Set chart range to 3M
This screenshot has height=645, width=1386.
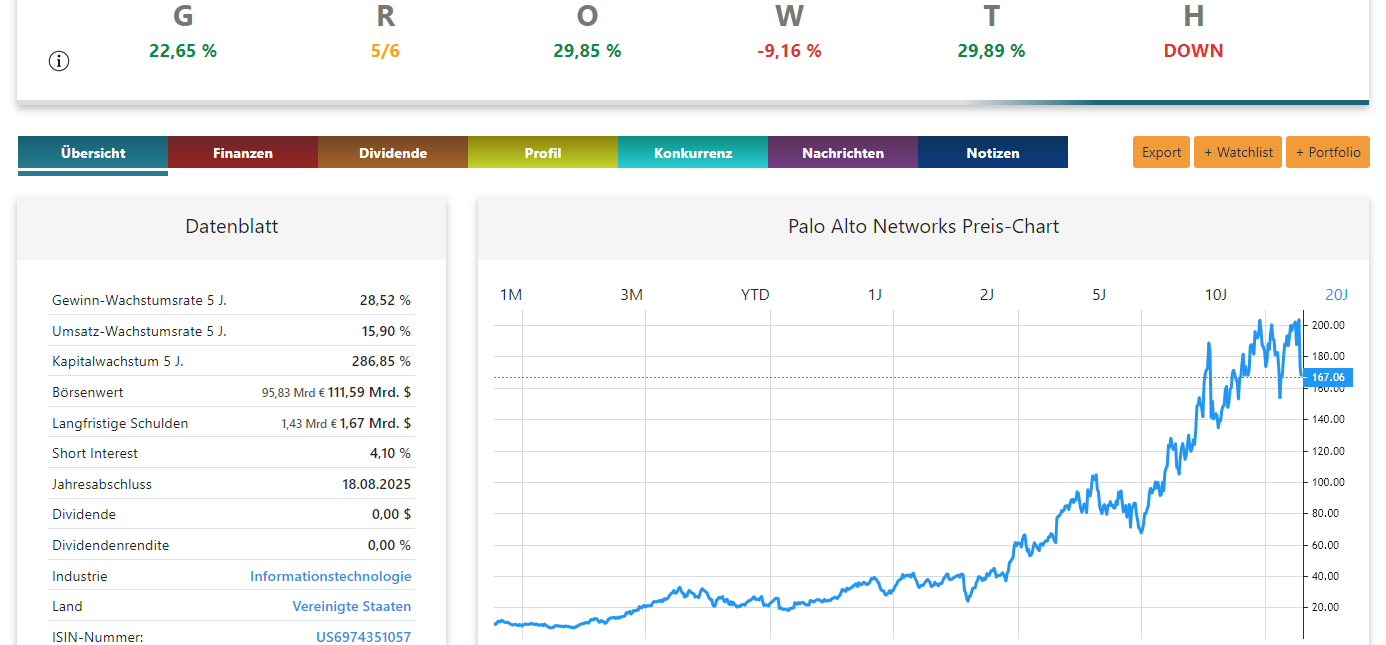tap(631, 294)
